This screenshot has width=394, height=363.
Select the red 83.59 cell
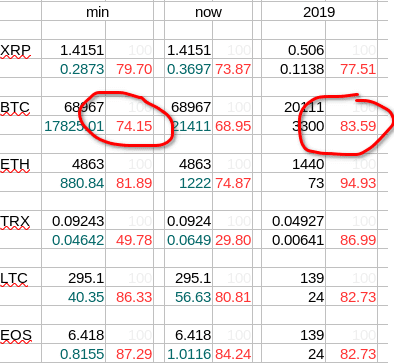pyautogui.click(x=351, y=126)
